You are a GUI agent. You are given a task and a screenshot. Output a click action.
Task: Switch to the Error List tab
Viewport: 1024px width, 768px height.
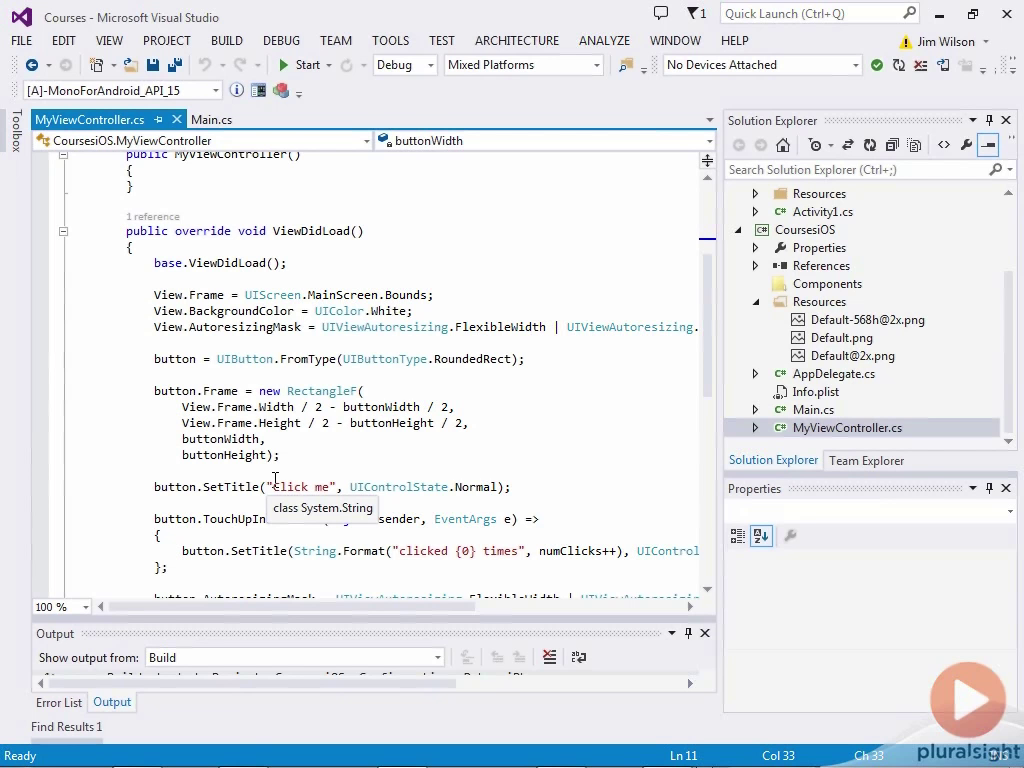coord(59,702)
